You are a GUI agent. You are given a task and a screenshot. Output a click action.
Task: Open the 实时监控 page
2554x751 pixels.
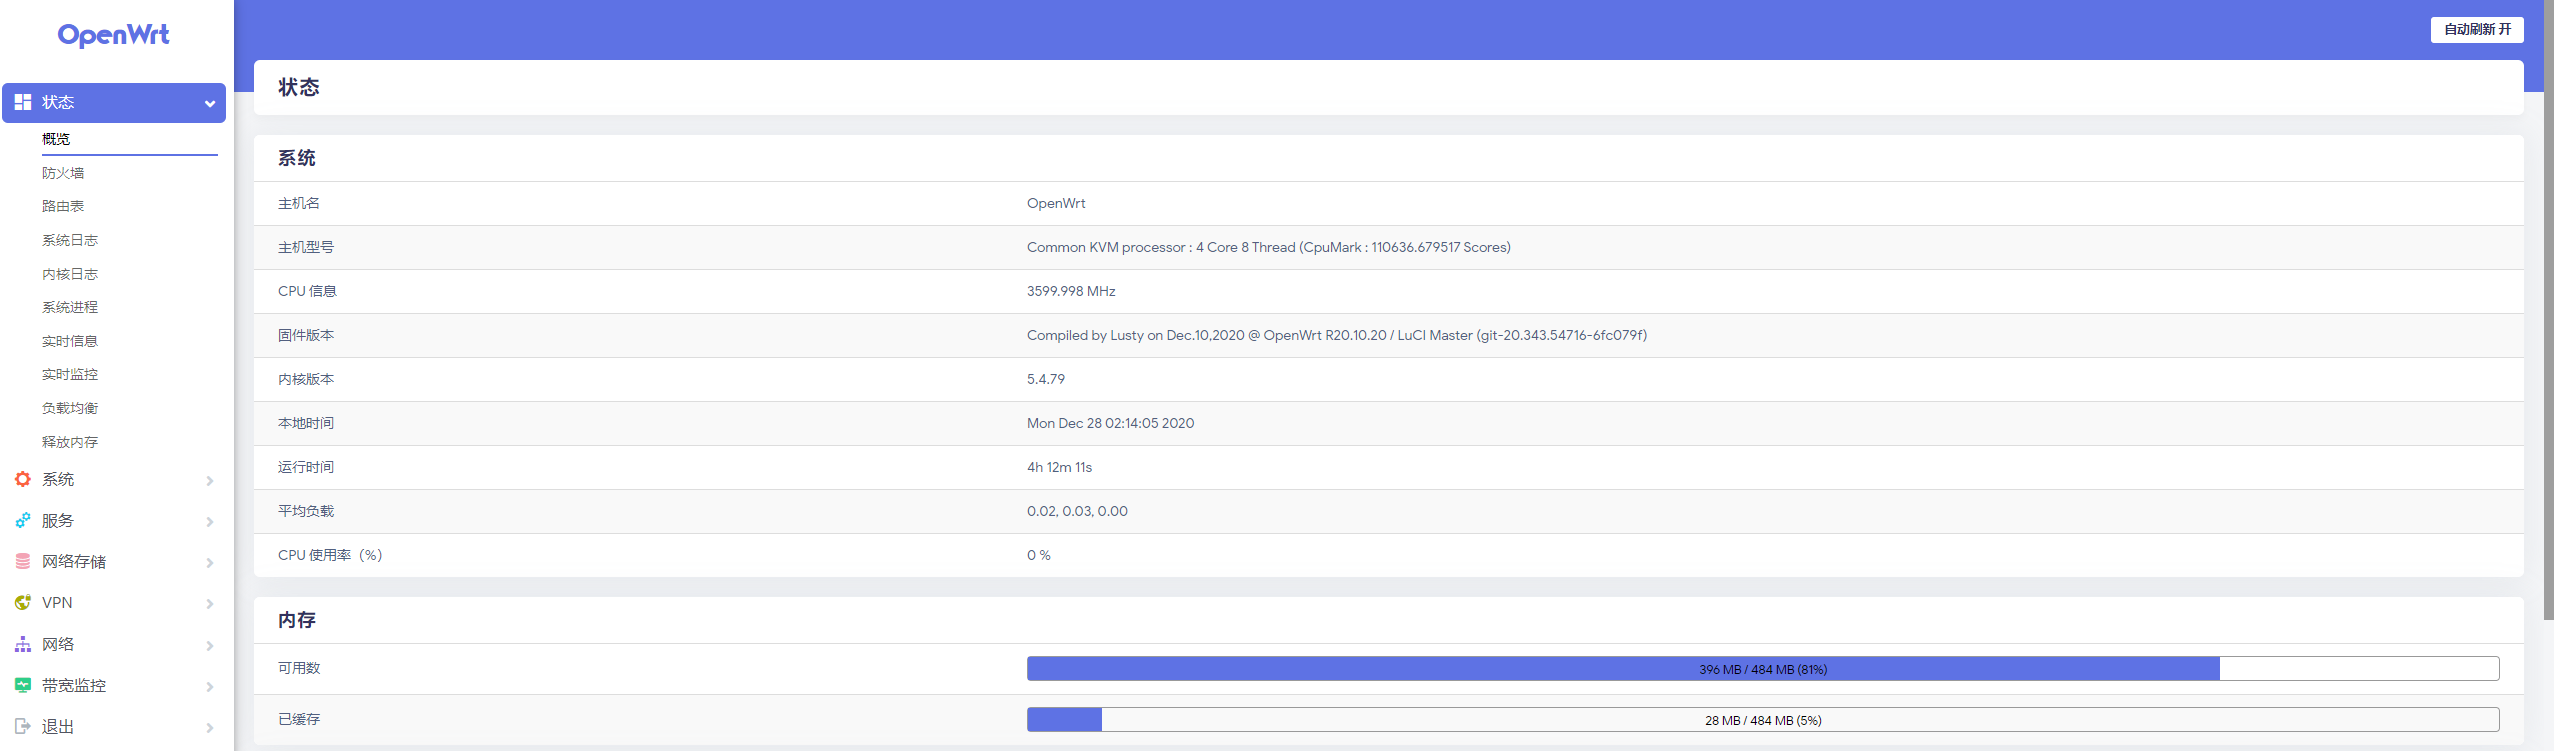pyautogui.click(x=70, y=374)
